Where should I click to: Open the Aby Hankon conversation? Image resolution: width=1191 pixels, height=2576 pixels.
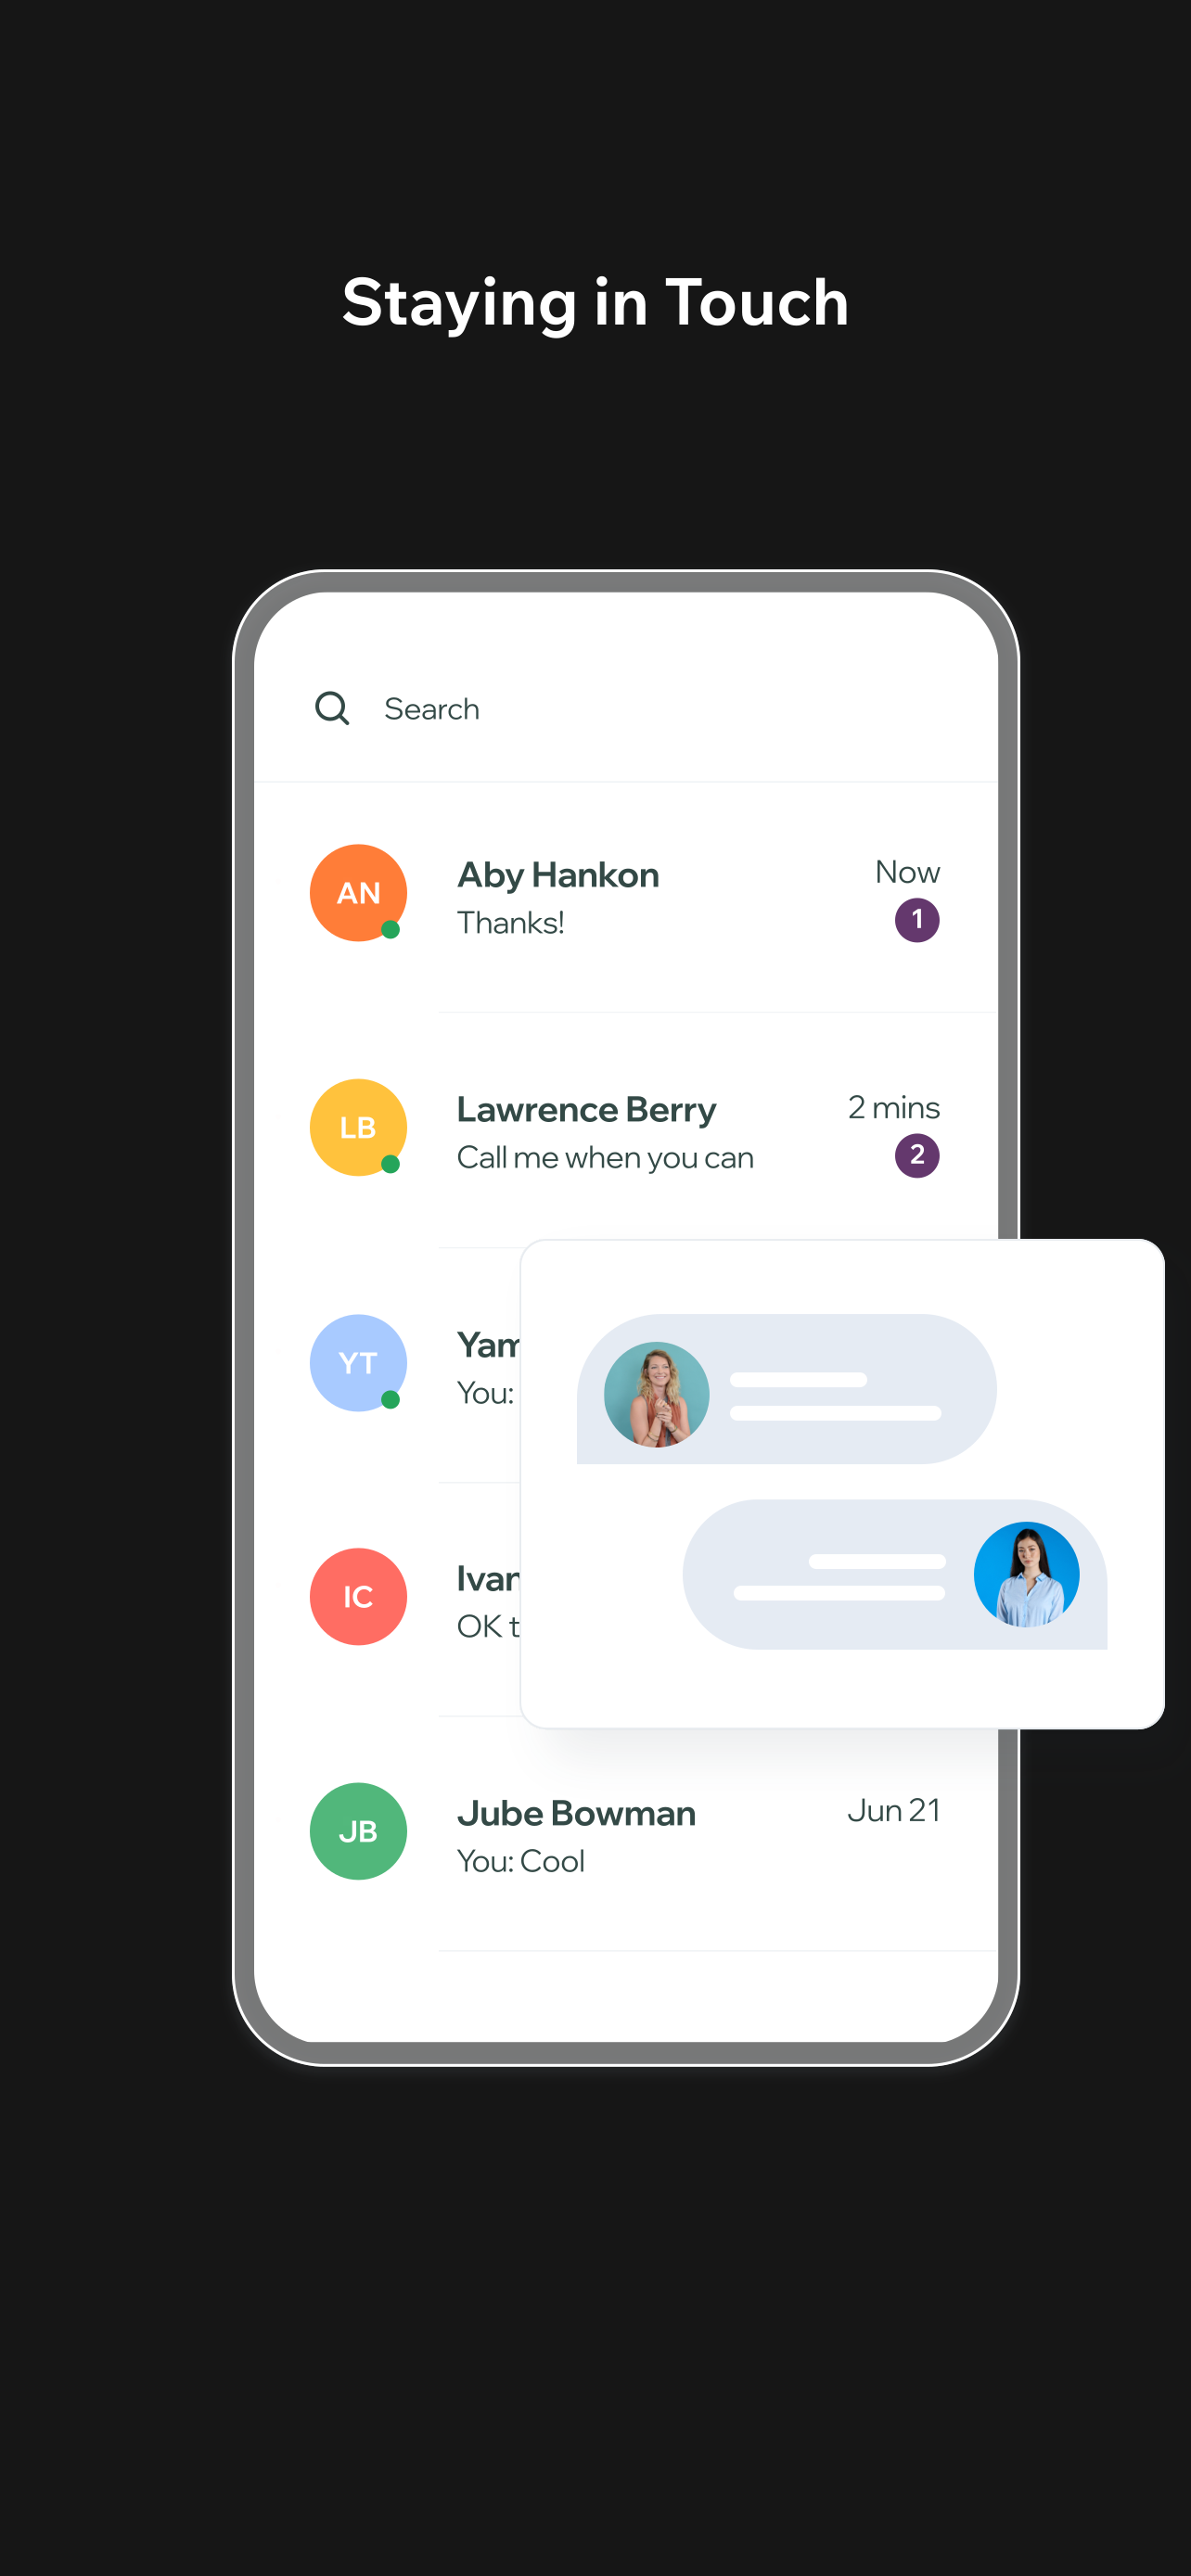(626, 897)
